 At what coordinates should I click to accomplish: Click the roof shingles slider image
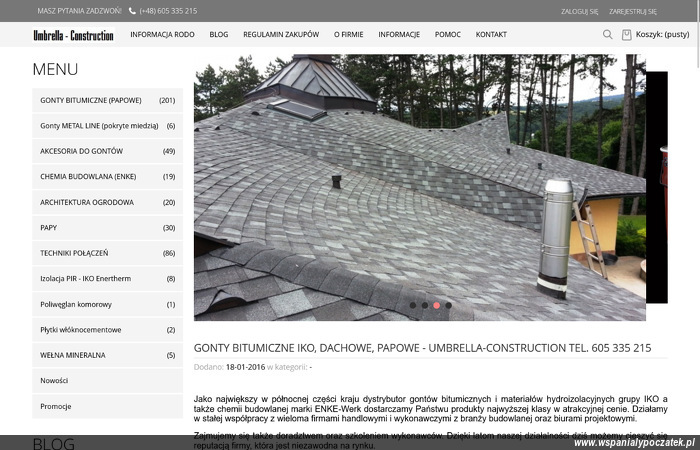[420, 188]
